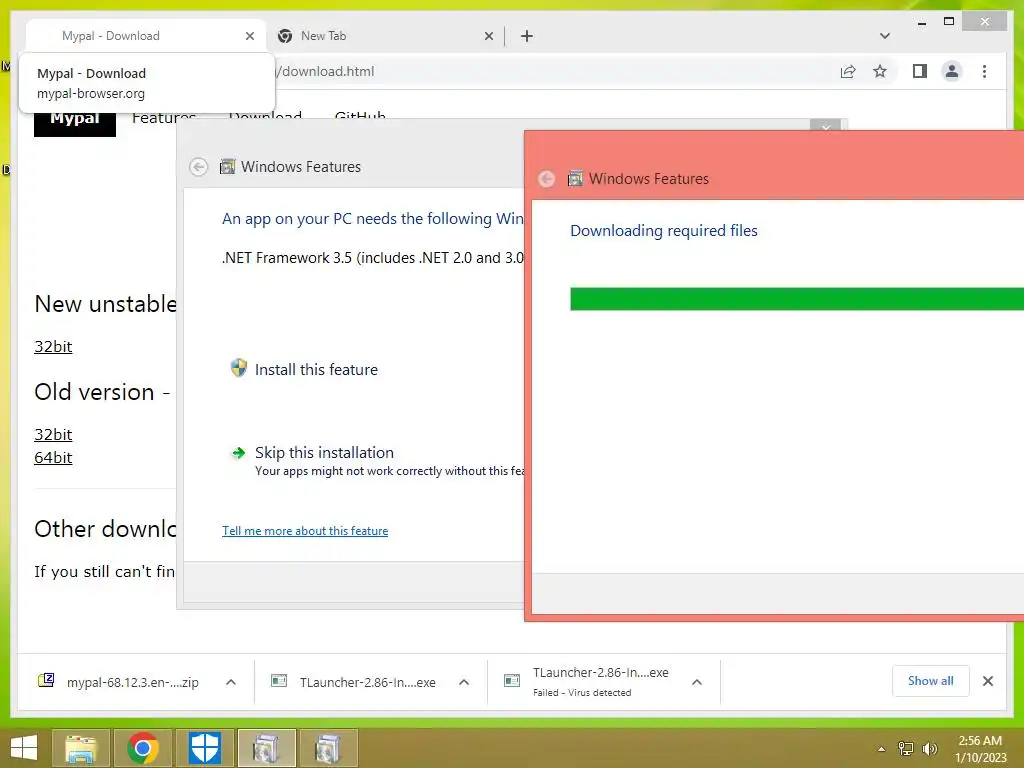The height and width of the screenshot is (768, 1024).
Task: Click the network tray icon
Action: 905,749
